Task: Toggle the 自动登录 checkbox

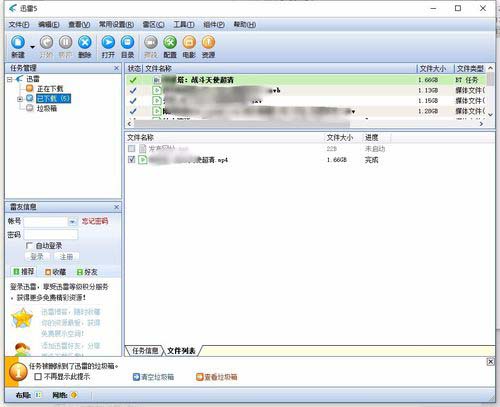Action: point(29,246)
